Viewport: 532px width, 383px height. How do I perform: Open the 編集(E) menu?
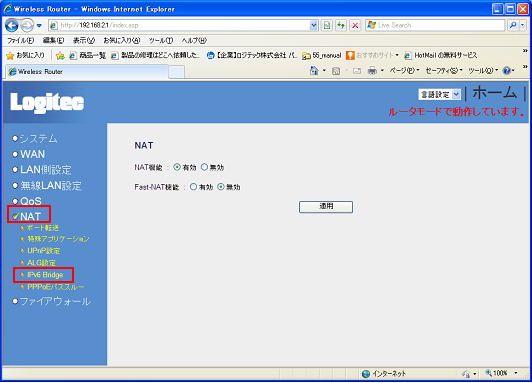point(53,40)
